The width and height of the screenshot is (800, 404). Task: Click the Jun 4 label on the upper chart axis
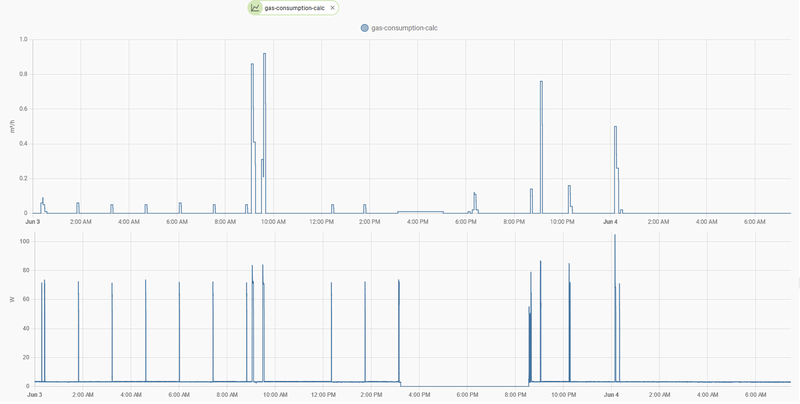pyautogui.click(x=610, y=221)
